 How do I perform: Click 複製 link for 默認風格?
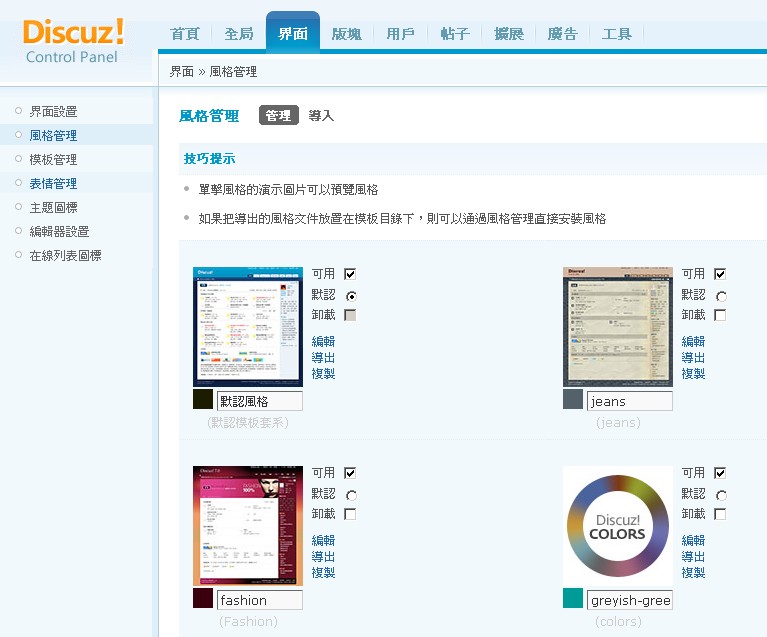pos(323,373)
